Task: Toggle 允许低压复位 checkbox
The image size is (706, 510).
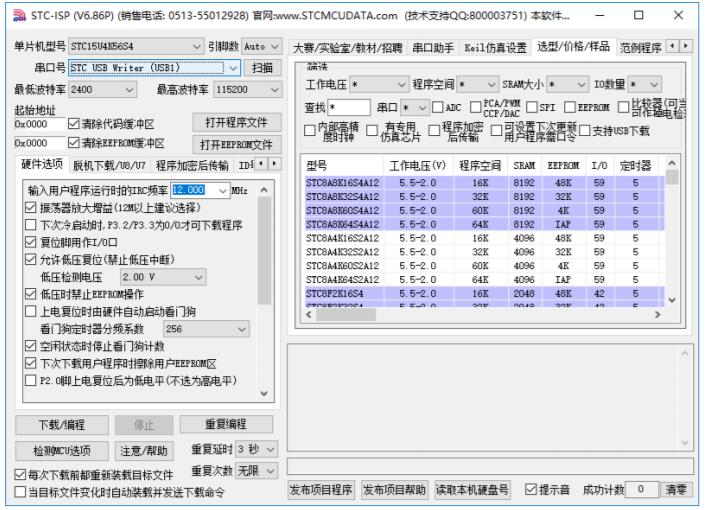Action: 30,259
